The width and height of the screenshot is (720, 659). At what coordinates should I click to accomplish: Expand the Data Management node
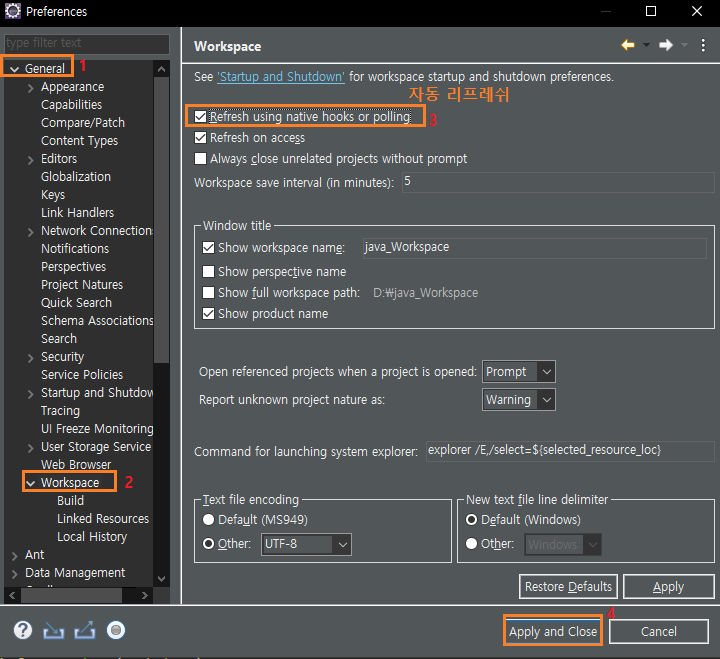point(15,574)
